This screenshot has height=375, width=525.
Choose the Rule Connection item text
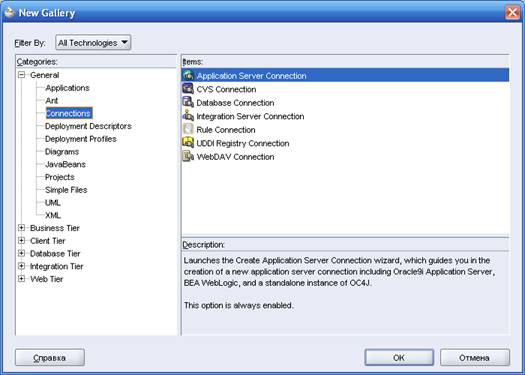226,130
